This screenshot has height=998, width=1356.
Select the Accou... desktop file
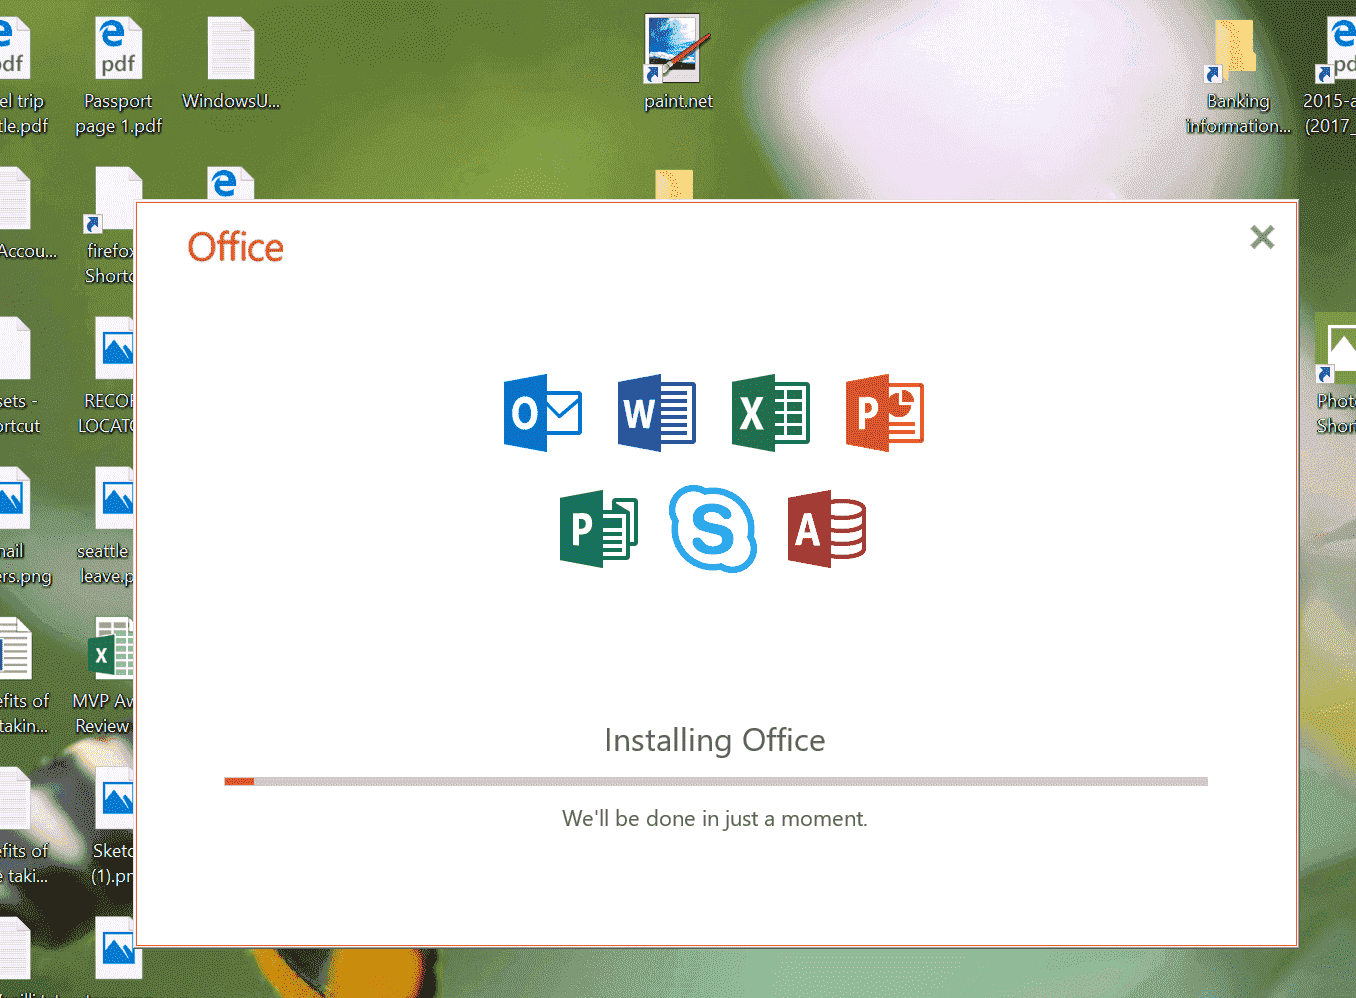pyautogui.click(x=27, y=214)
